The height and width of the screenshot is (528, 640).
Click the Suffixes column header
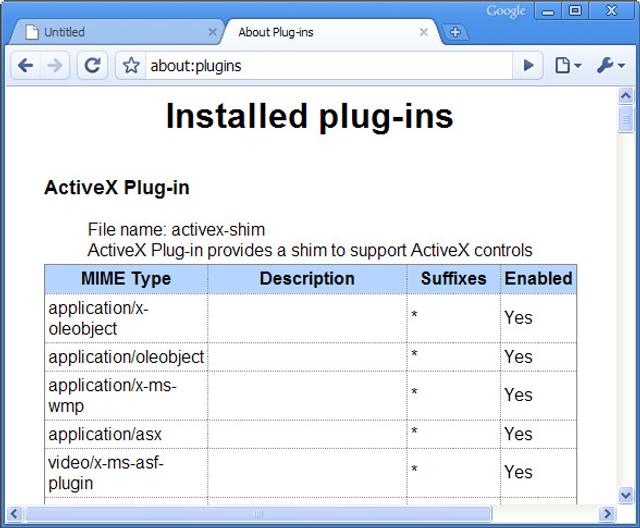click(453, 279)
